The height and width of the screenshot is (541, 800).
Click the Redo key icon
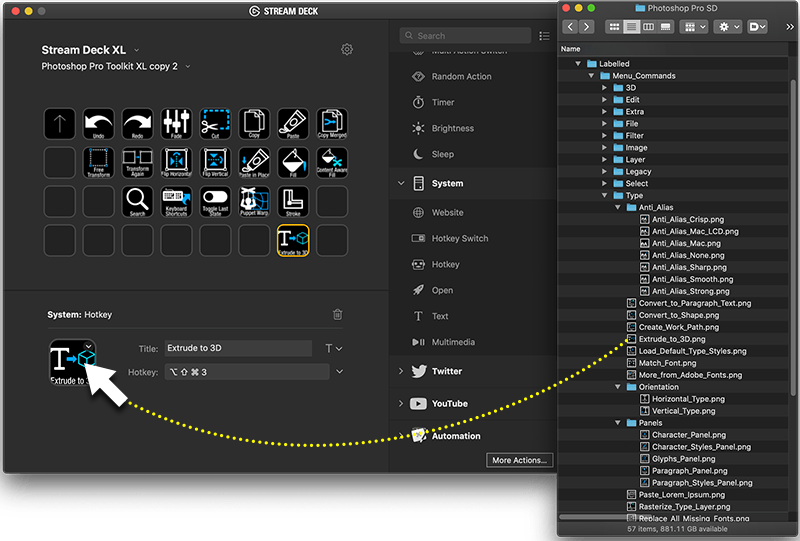(137, 124)
